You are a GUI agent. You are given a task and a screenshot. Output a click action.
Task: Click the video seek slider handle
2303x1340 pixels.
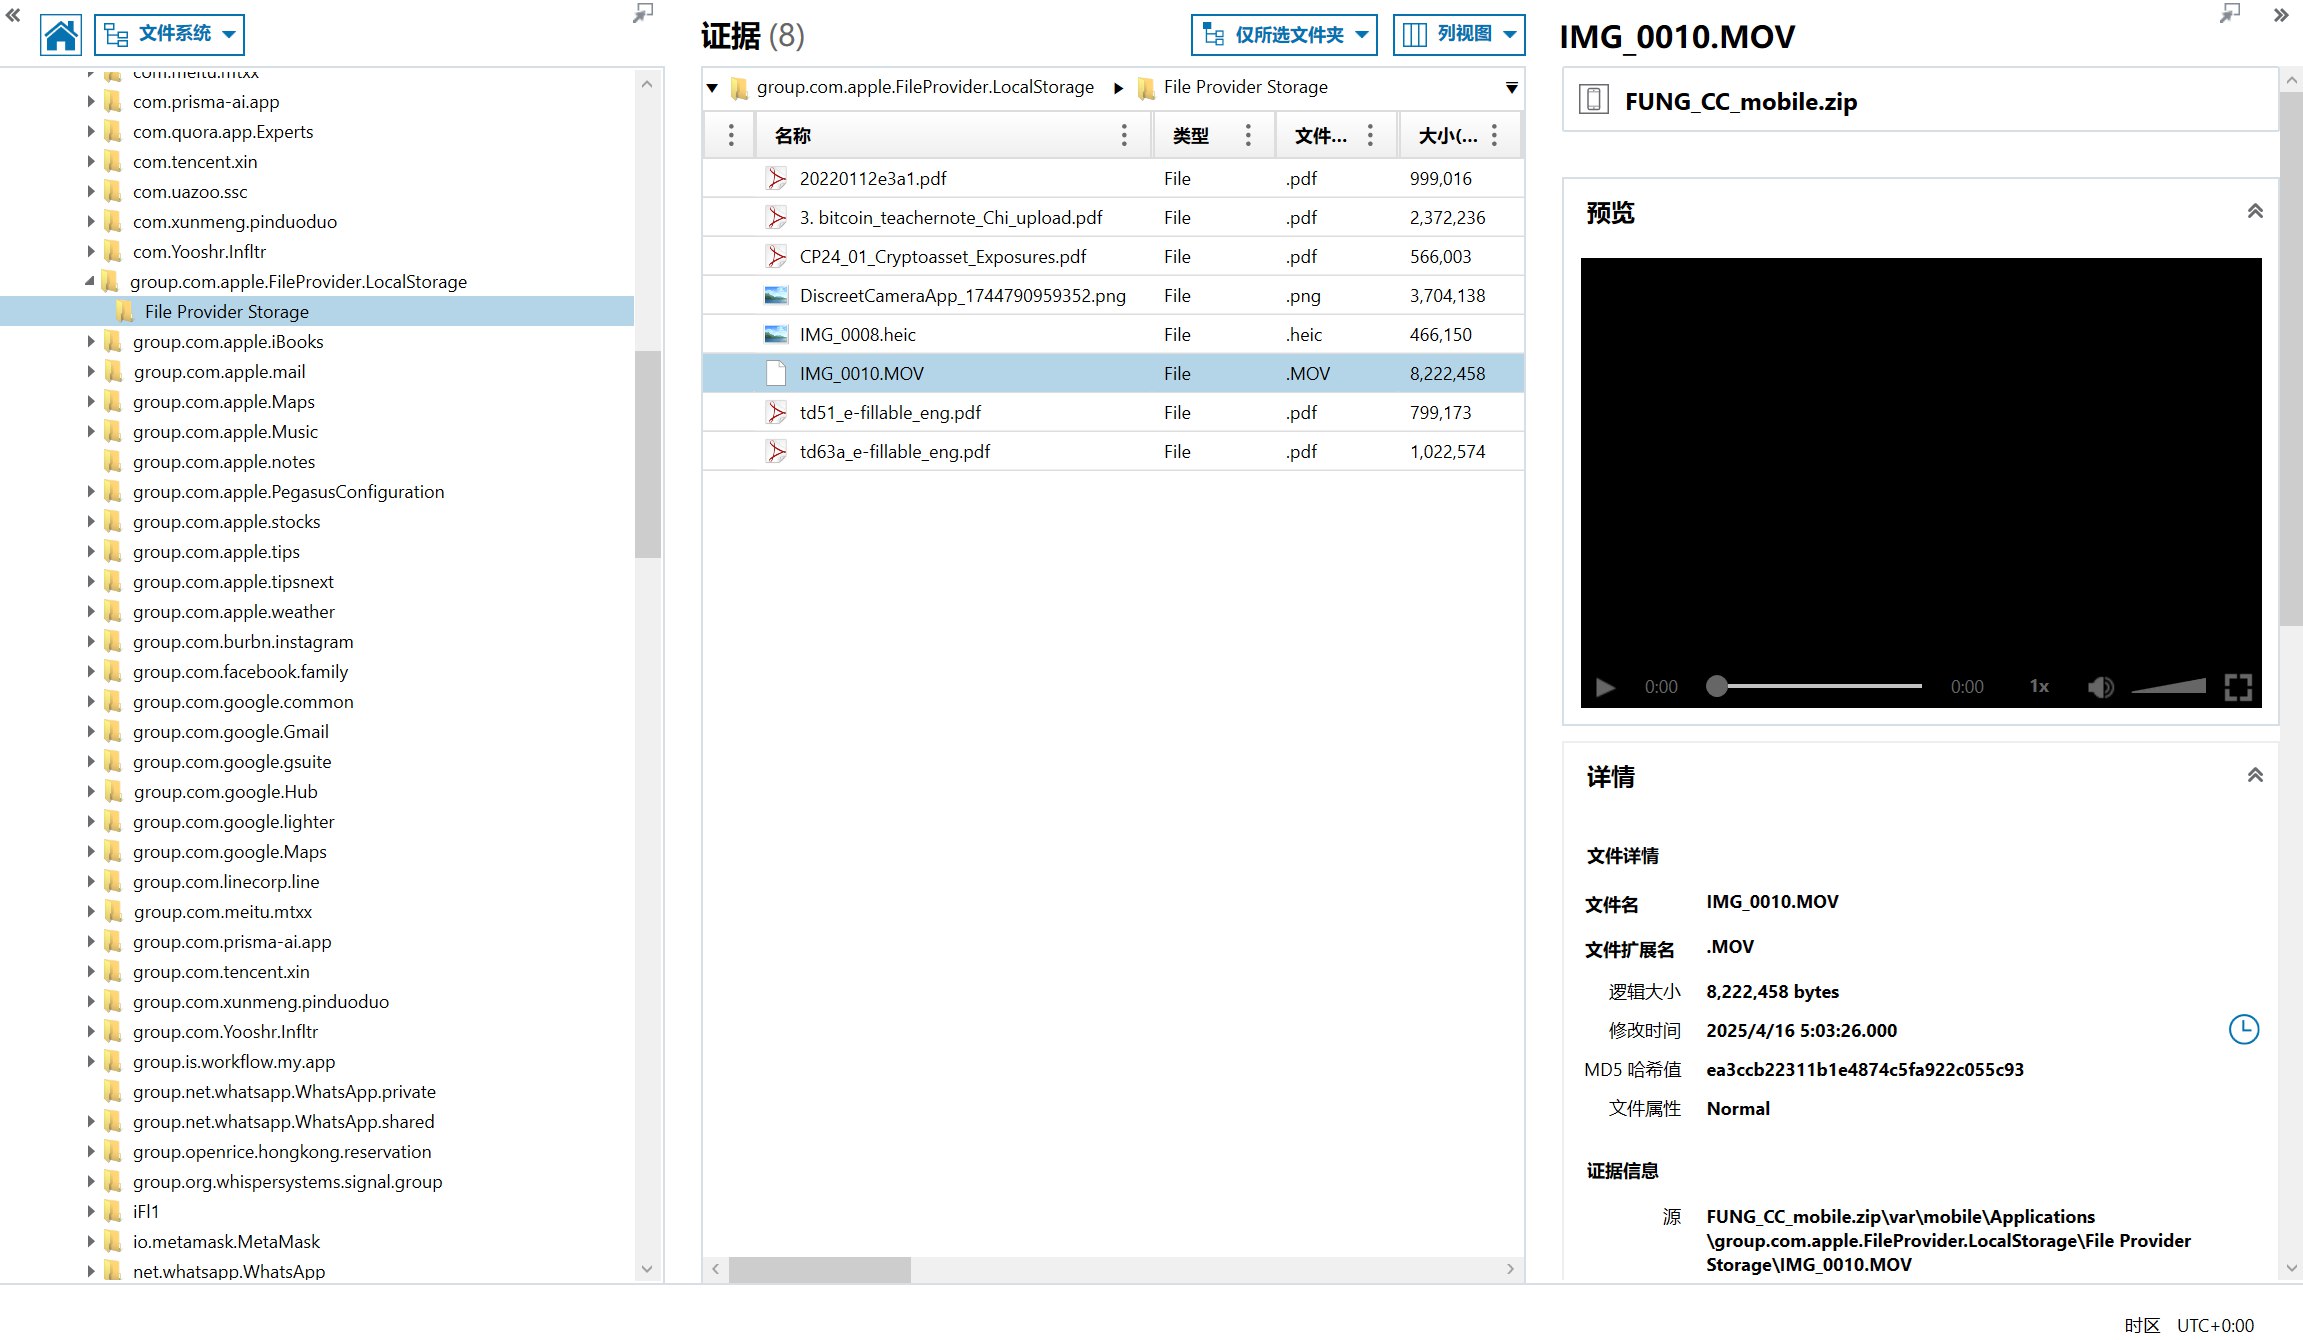(x=1716, y=686)
